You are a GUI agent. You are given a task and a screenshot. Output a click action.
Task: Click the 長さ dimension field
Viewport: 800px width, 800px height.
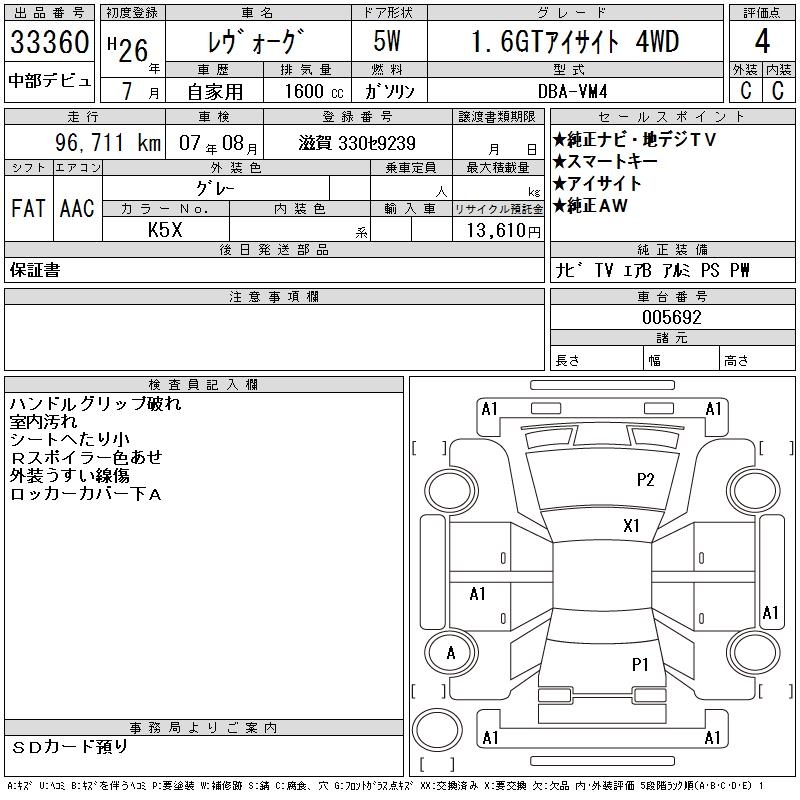click(x=596, y=360)
